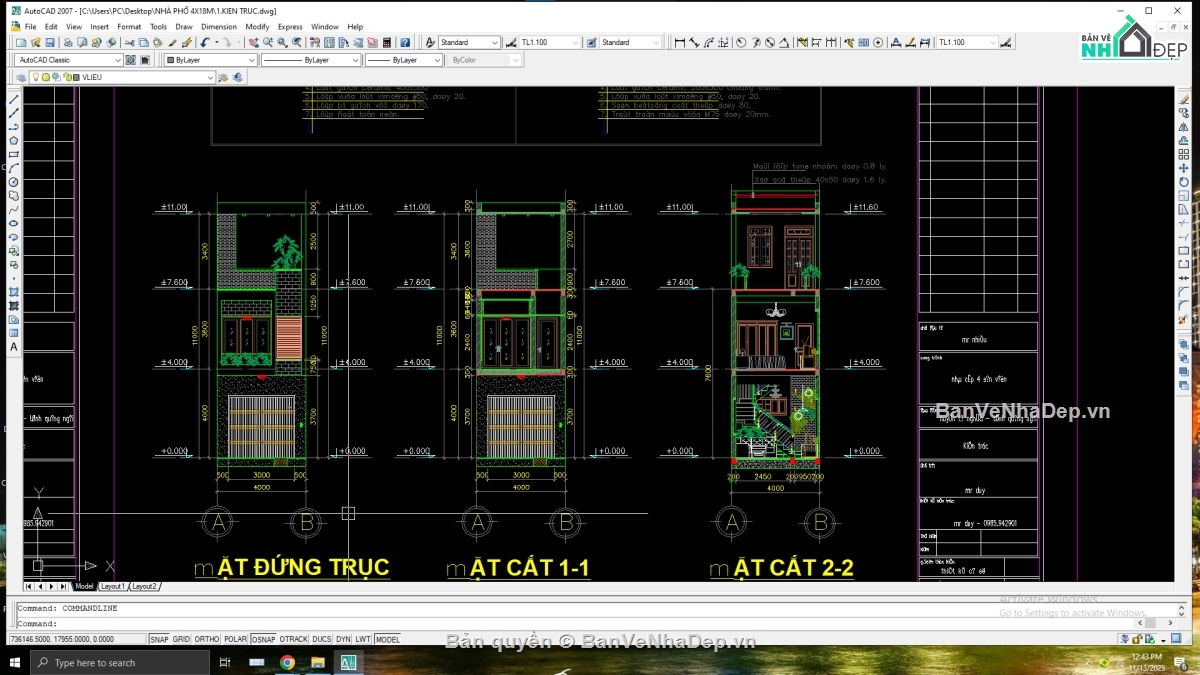The height and width of the screenshot is (675, 1200).
Task: Open the Insert menu
Action: click(100, 27)
